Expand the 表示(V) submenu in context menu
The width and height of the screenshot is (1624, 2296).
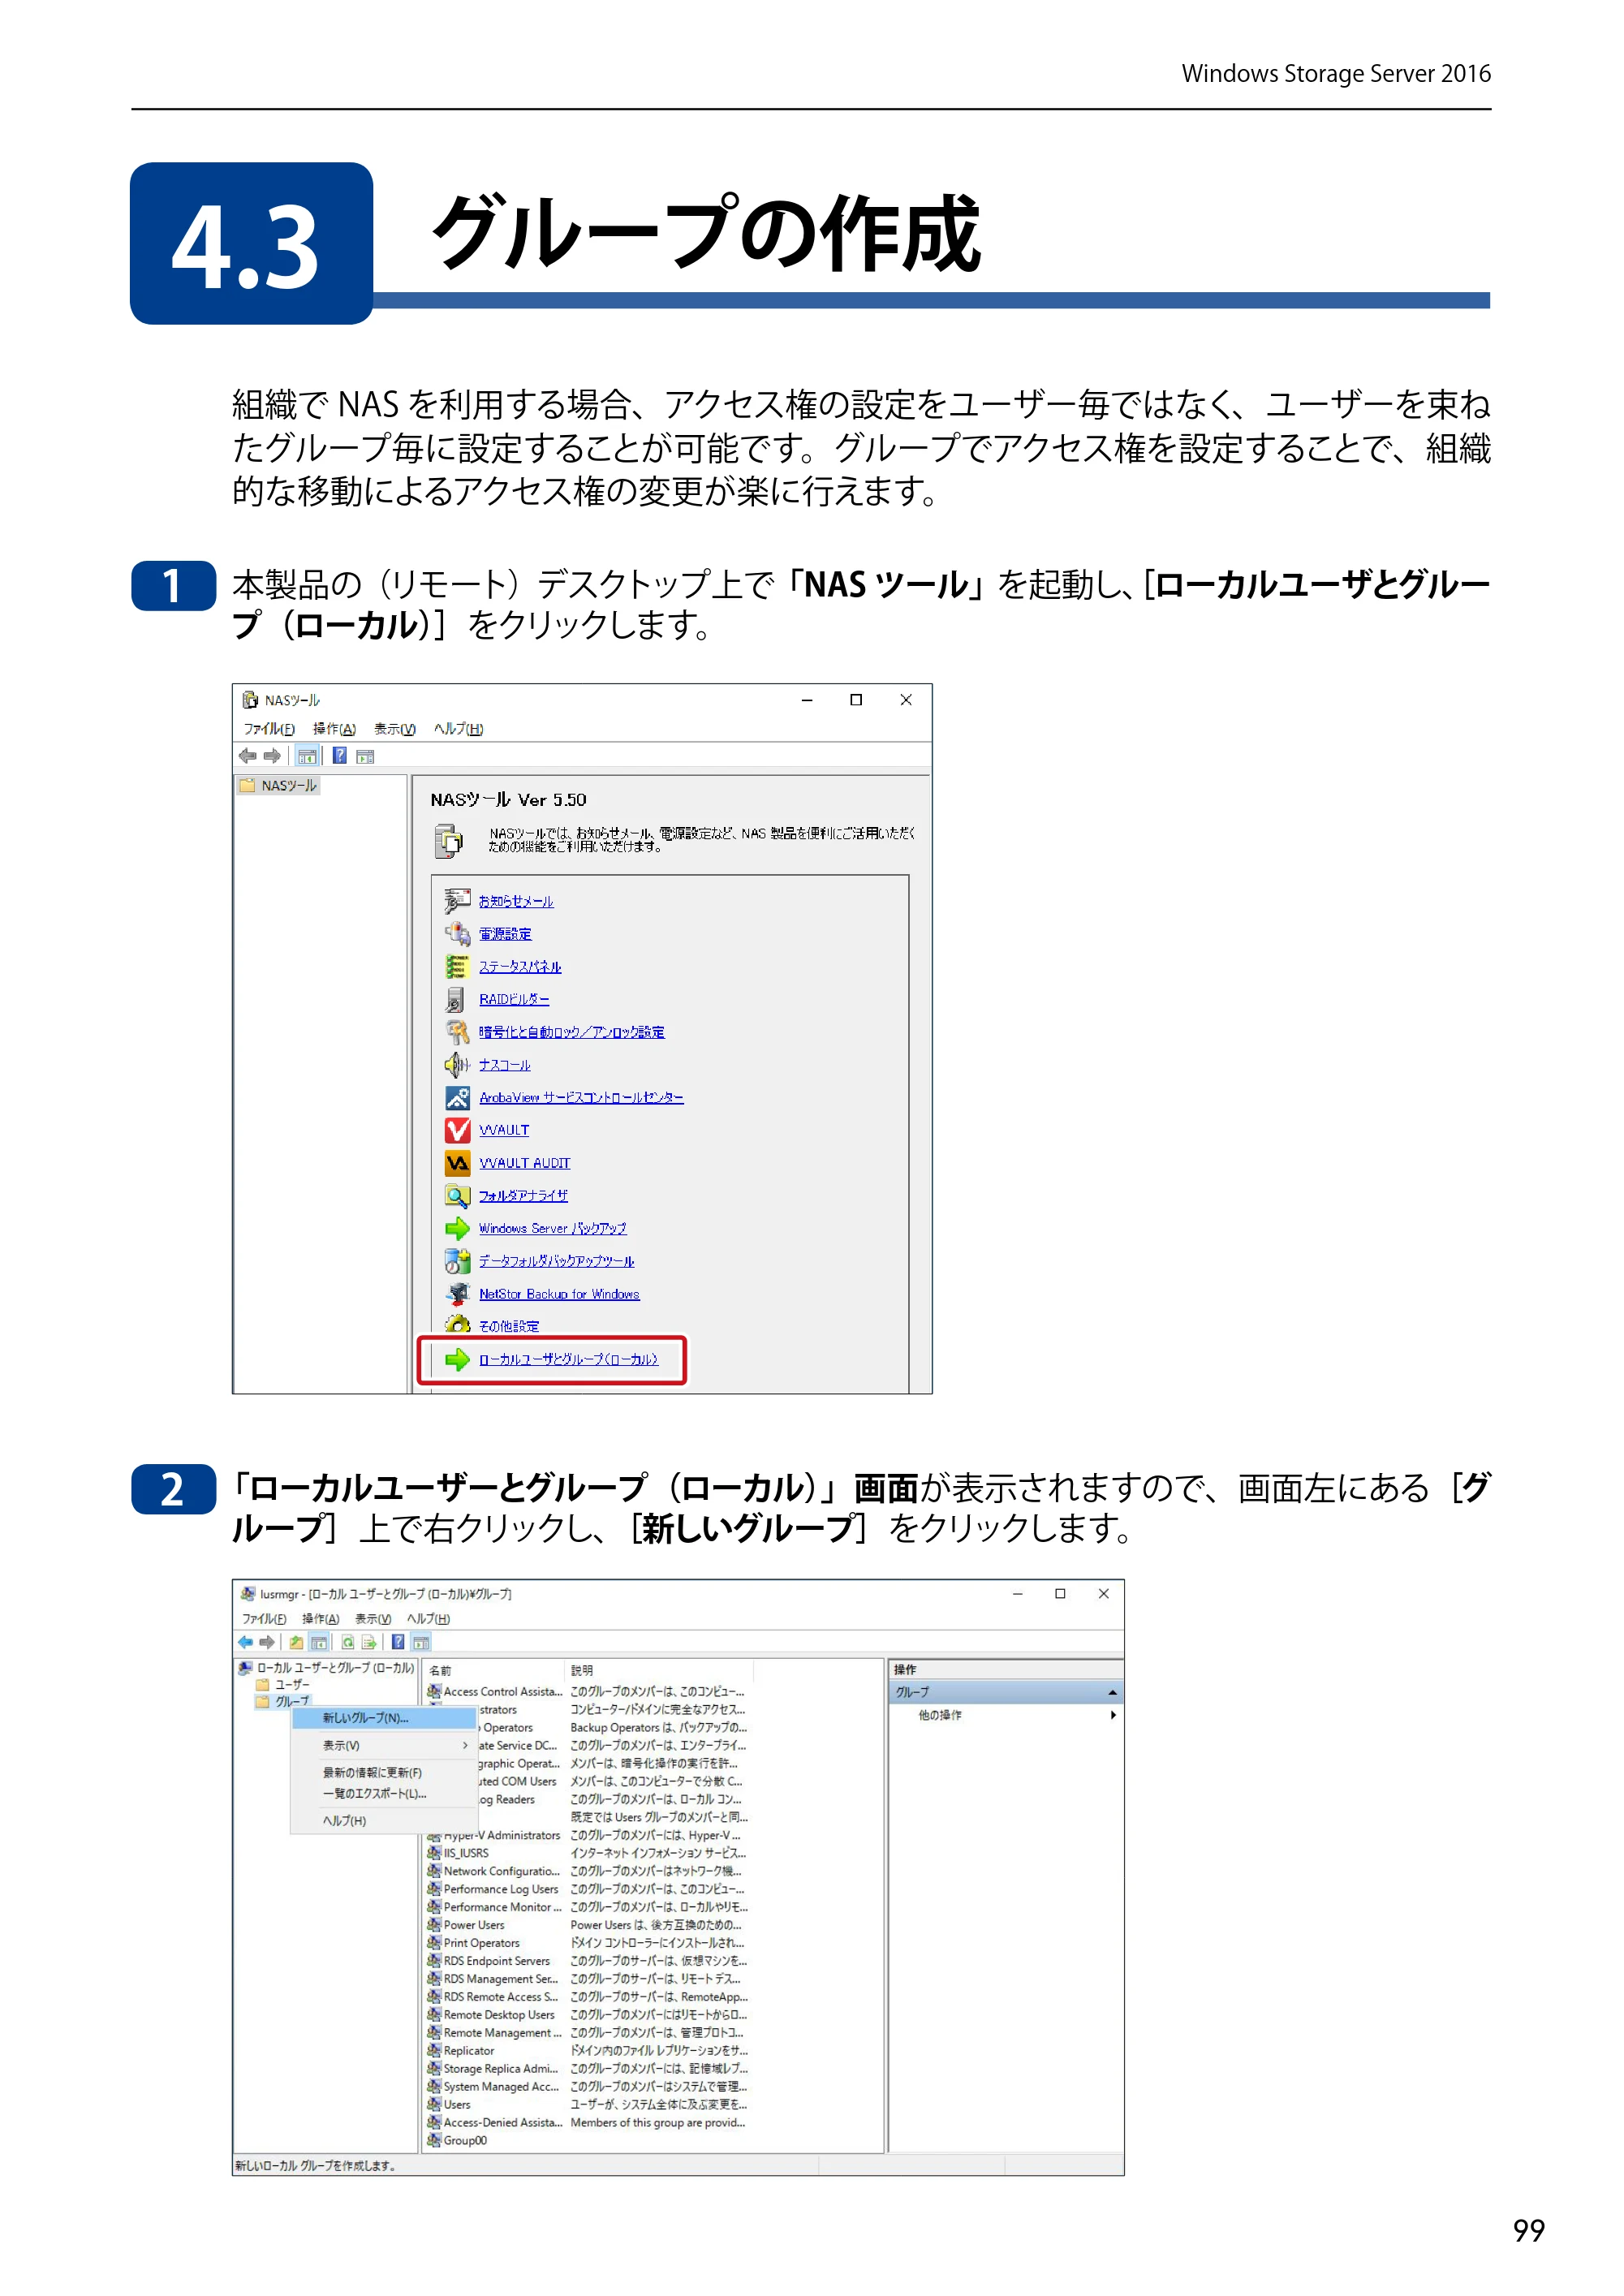tap(384, 1745)
